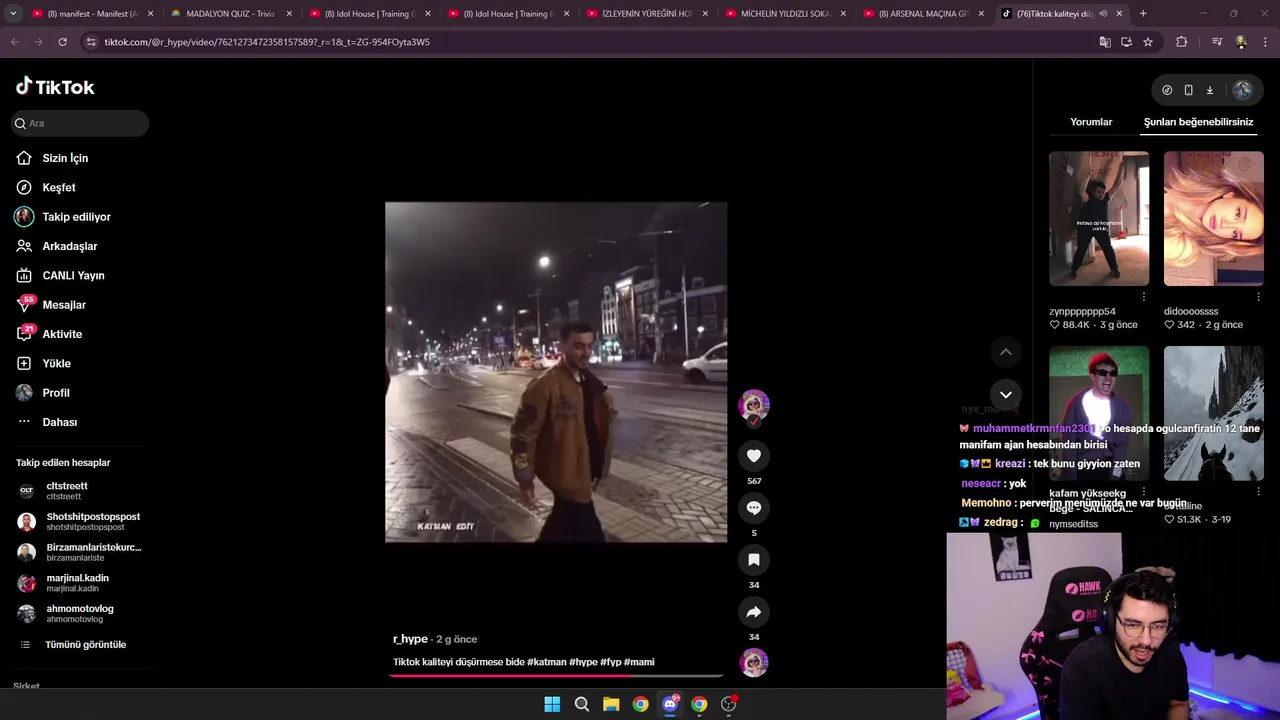Click the #katman hashtag
1280x720 pixels.
[x=547, y=662]
